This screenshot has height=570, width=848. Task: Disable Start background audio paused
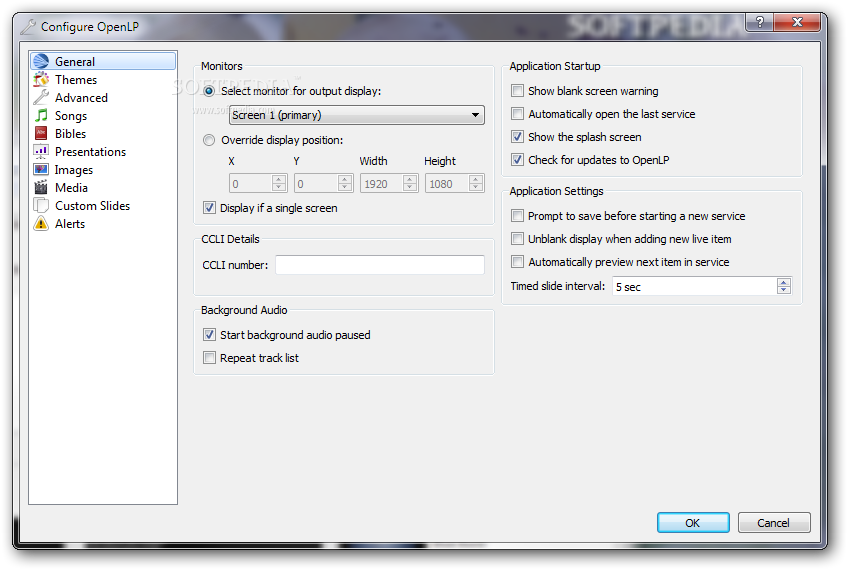click(209, 335)
